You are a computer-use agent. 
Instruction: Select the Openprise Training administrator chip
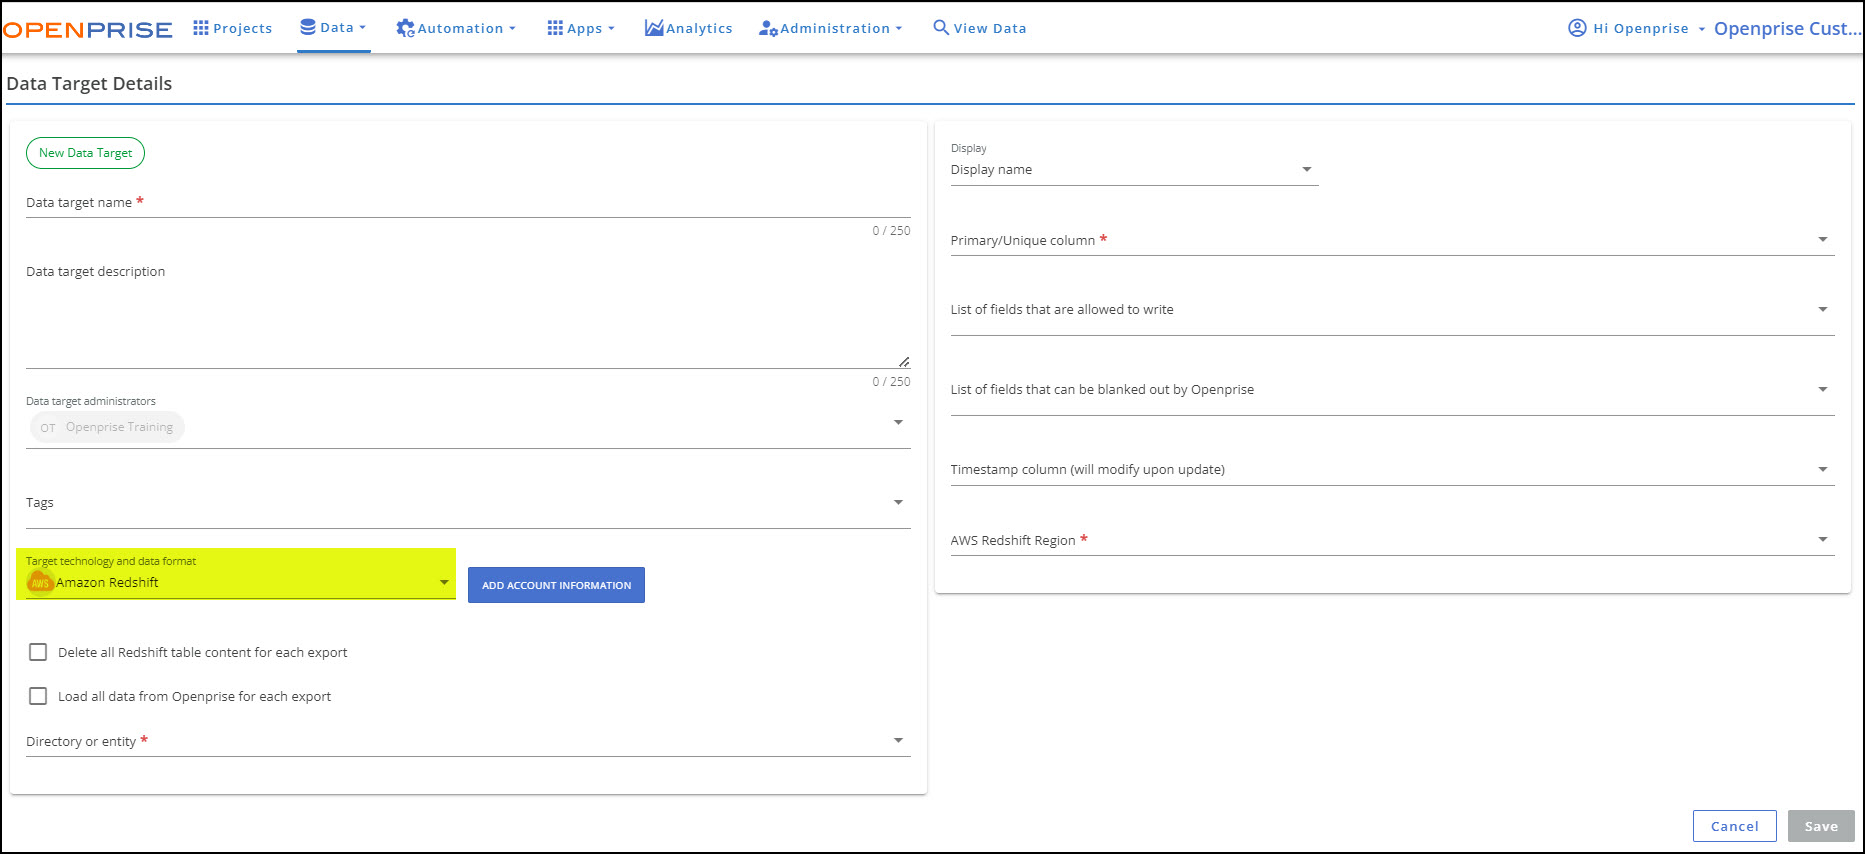tap(107, 427)
